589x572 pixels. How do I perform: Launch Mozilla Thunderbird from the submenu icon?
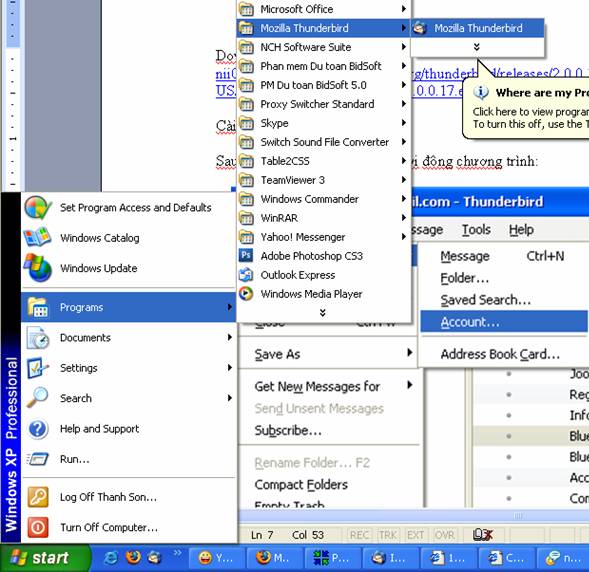tap(420, 28)
